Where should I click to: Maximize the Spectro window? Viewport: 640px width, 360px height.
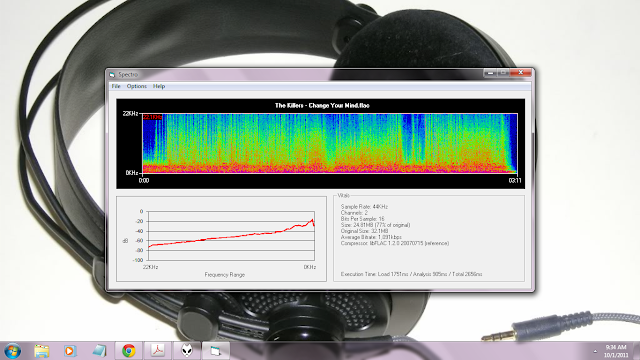pyautogui.click(x=503, y=73)
